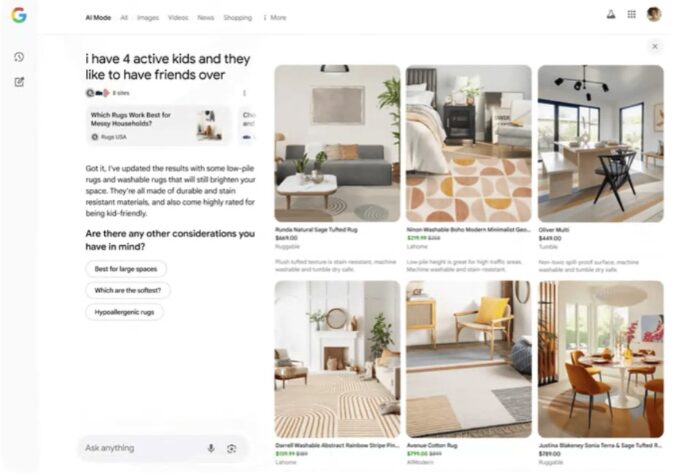
Task: Open the Google apps grid
Action: (x=631, y=15)
